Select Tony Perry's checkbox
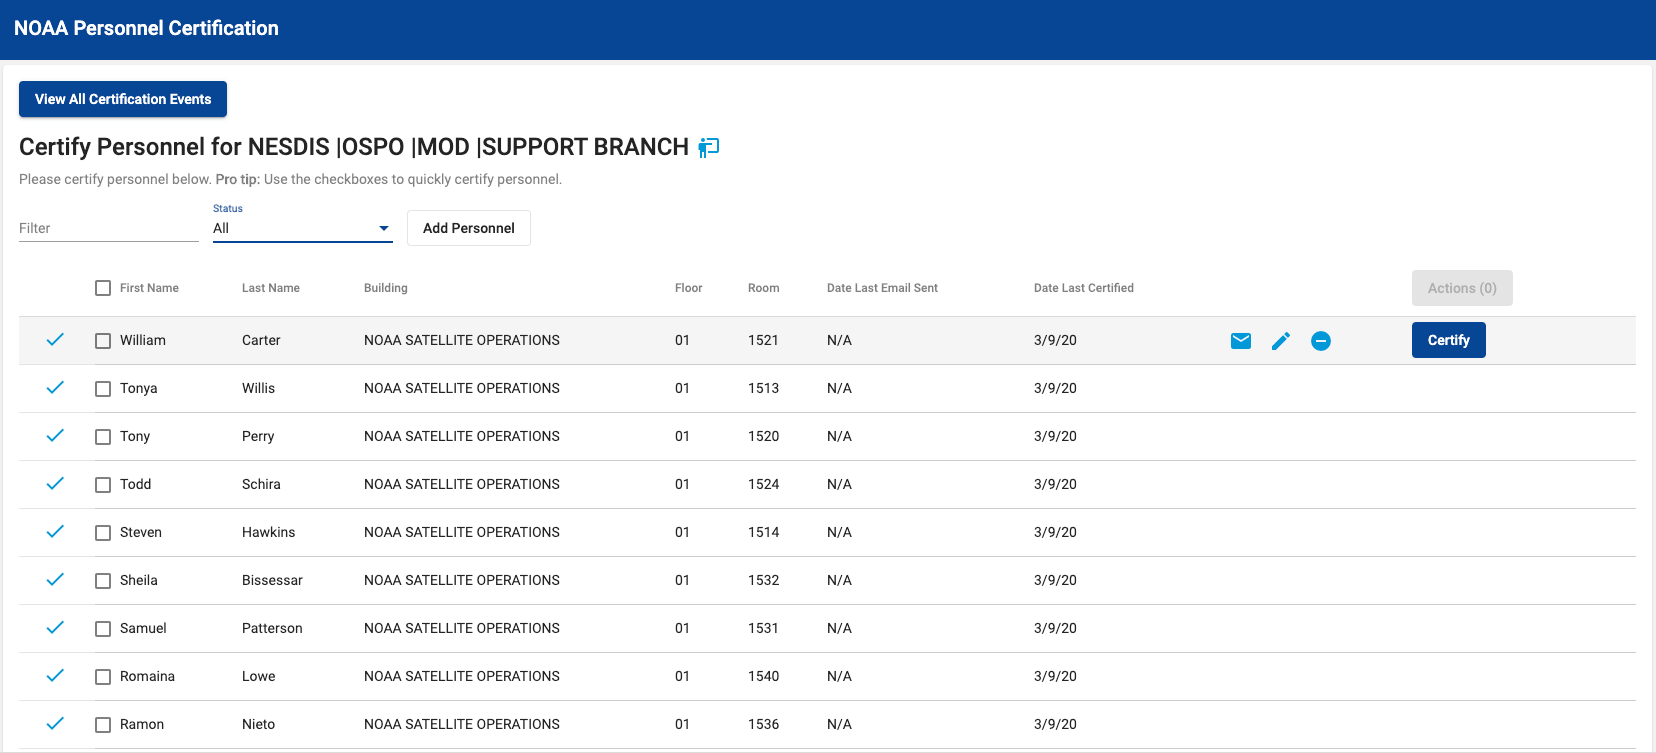1656x753 pixels. [103, 437]
